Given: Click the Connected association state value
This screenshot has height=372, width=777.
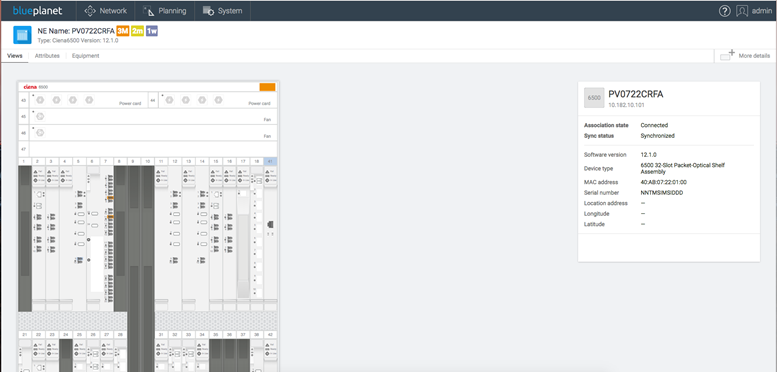Looking at the screenshot, I should tap(654, 125).
